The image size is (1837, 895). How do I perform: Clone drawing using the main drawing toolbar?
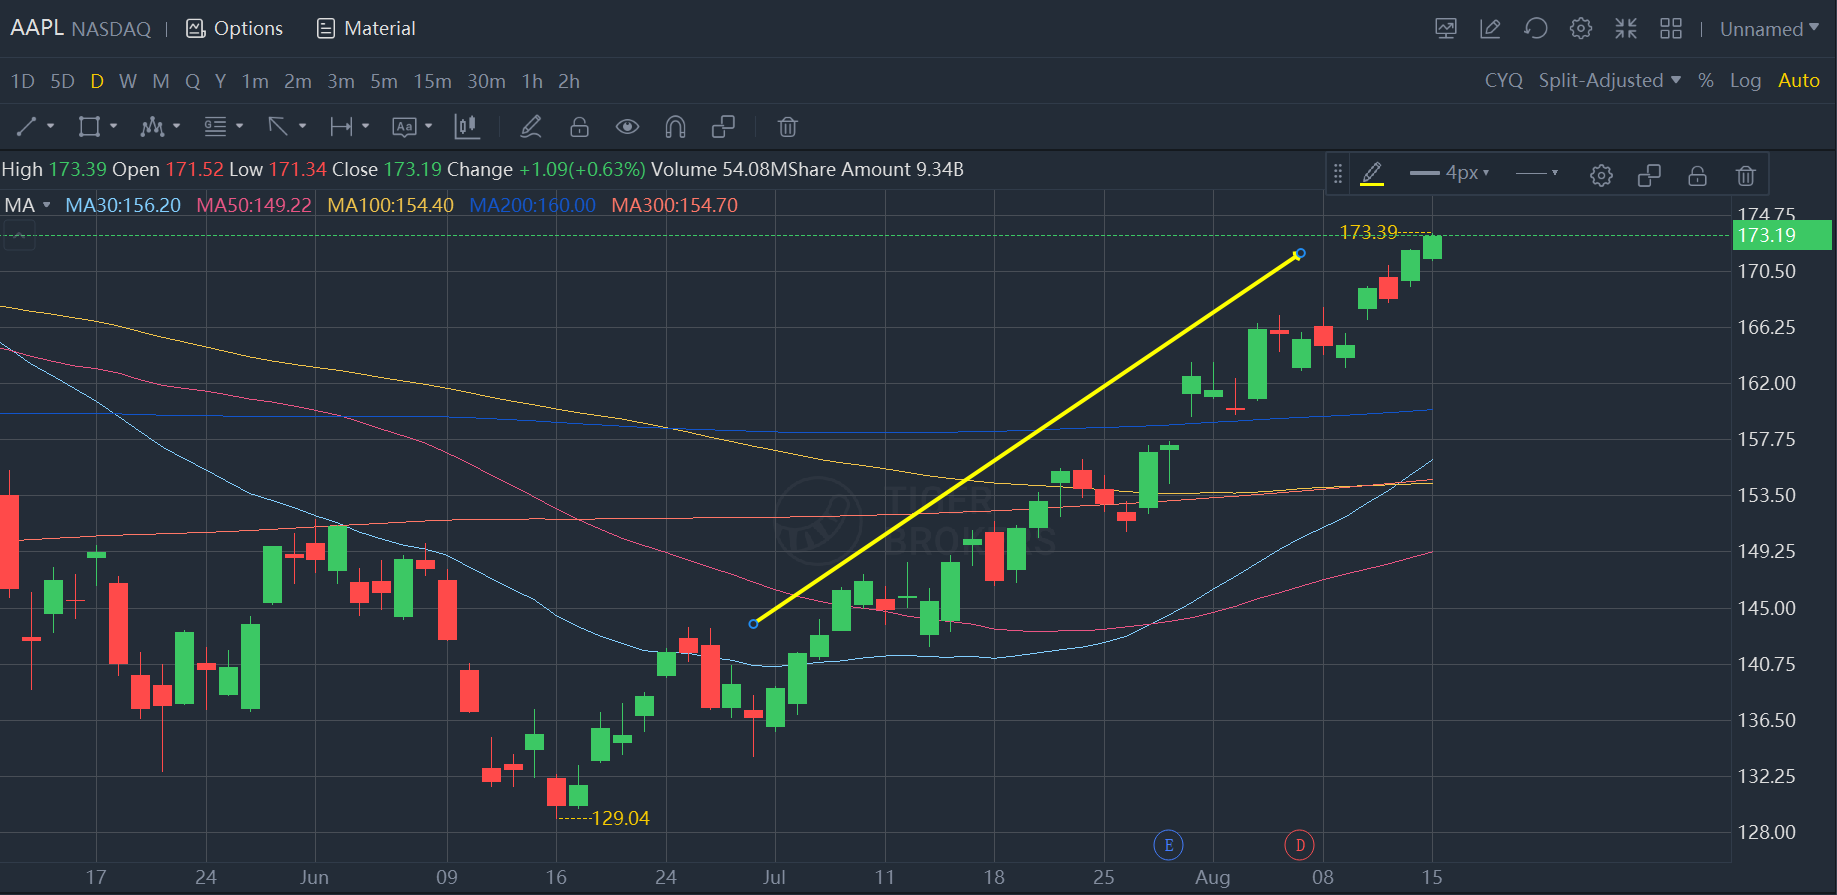coord(723,127)
